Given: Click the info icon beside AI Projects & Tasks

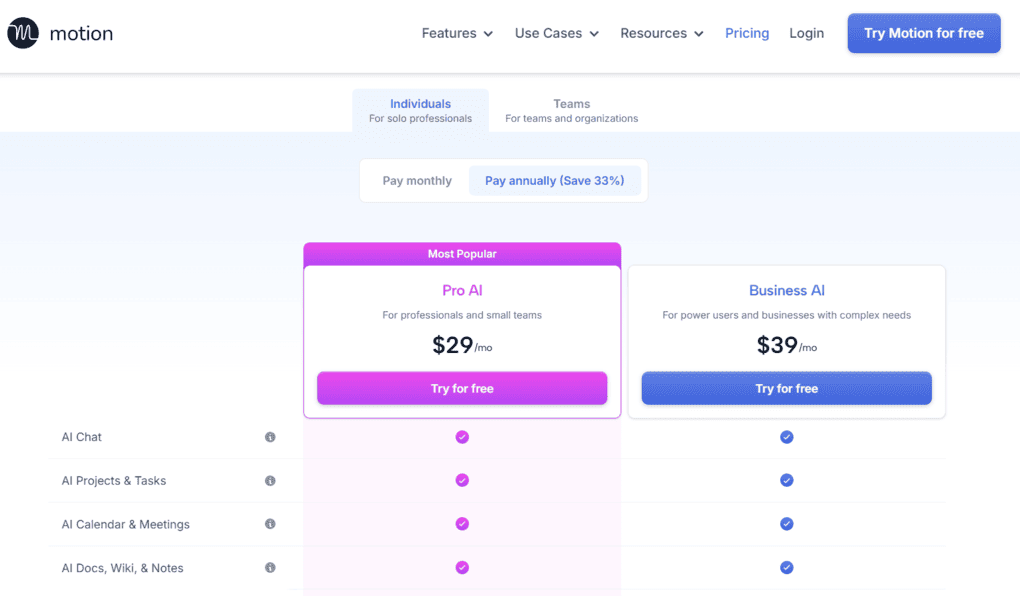Looking at the screenshot, I should tap(270, 480).
